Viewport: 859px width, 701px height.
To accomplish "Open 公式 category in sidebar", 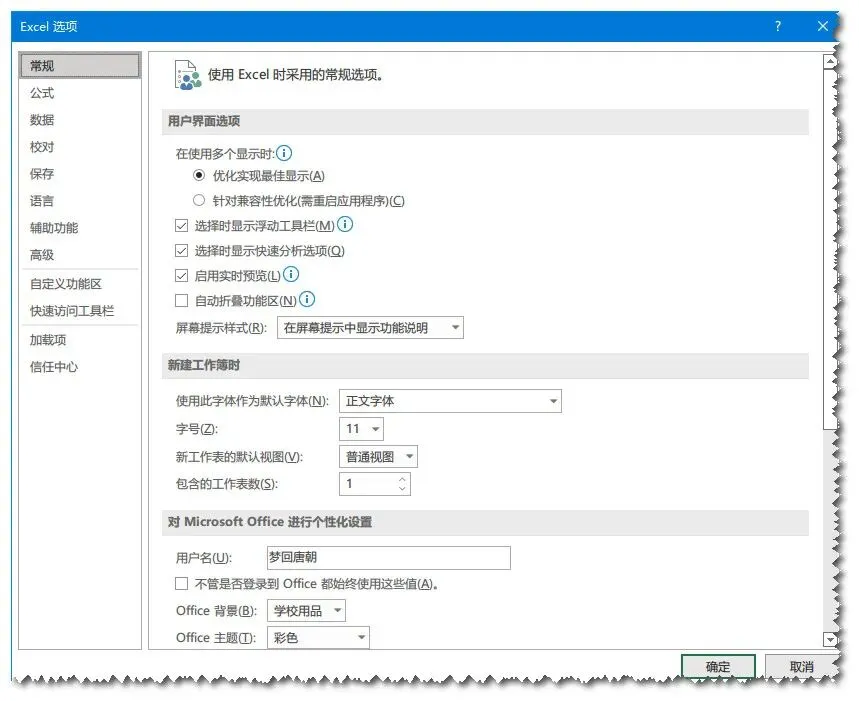I will 80,93.
